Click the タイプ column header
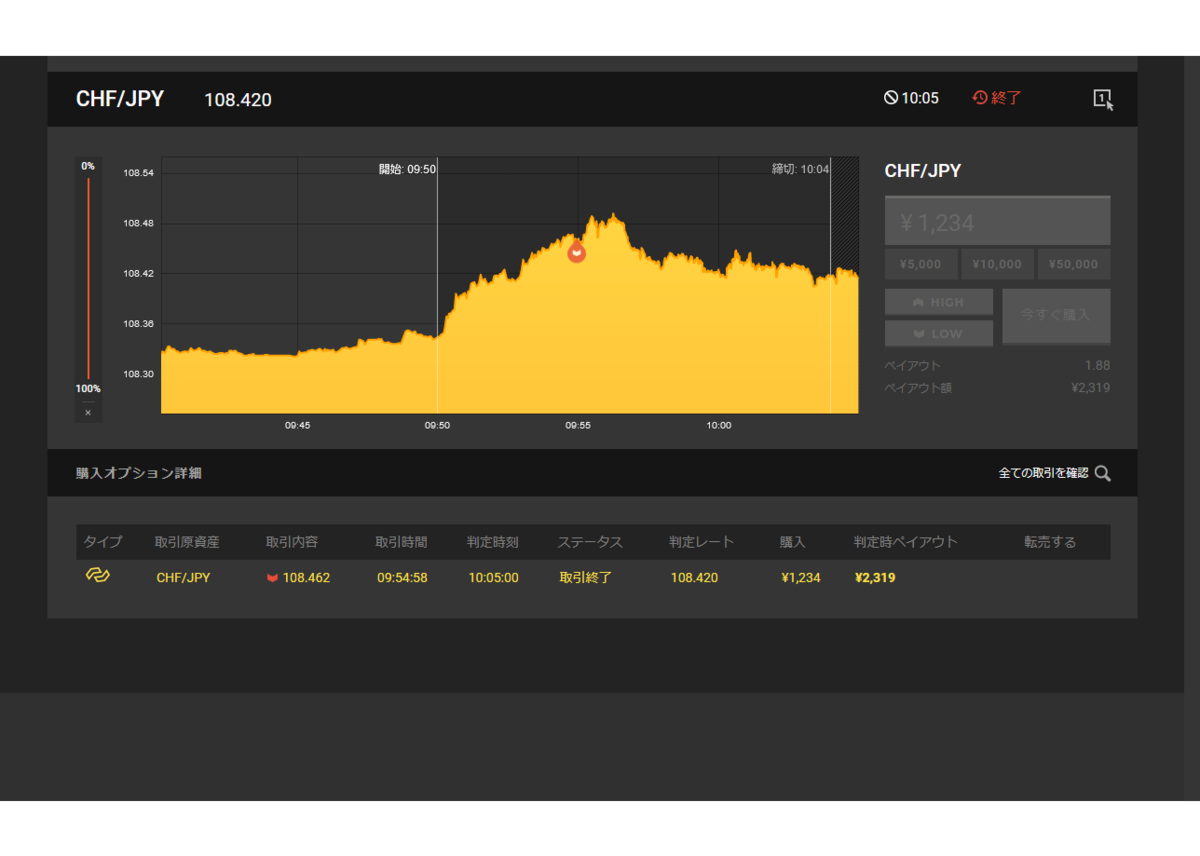Screen dimensions: 1200x856 coord(102,542)
